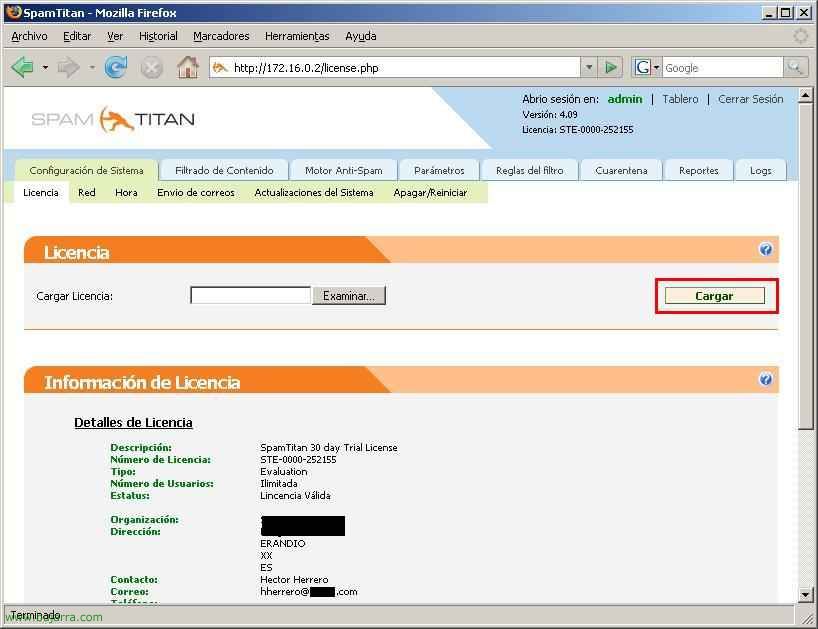Reload the page with the Refresh icon

pyautogui.click(x=116, y=67)
